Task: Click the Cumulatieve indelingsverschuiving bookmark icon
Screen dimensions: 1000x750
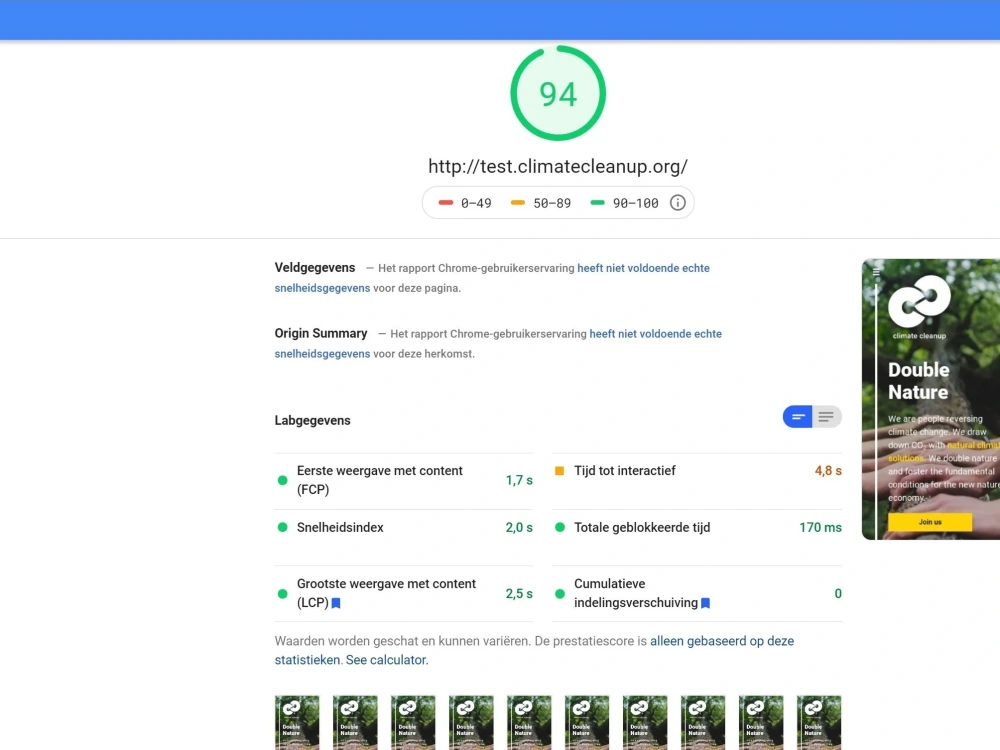Action: (705, 603)
